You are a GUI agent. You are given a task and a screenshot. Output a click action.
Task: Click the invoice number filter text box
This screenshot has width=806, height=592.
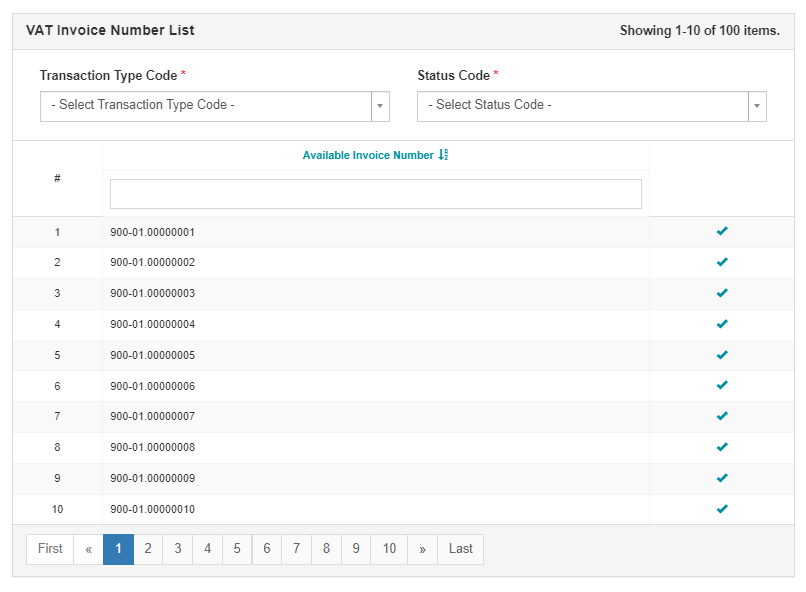pyautogui.click(x=375, y=194)
